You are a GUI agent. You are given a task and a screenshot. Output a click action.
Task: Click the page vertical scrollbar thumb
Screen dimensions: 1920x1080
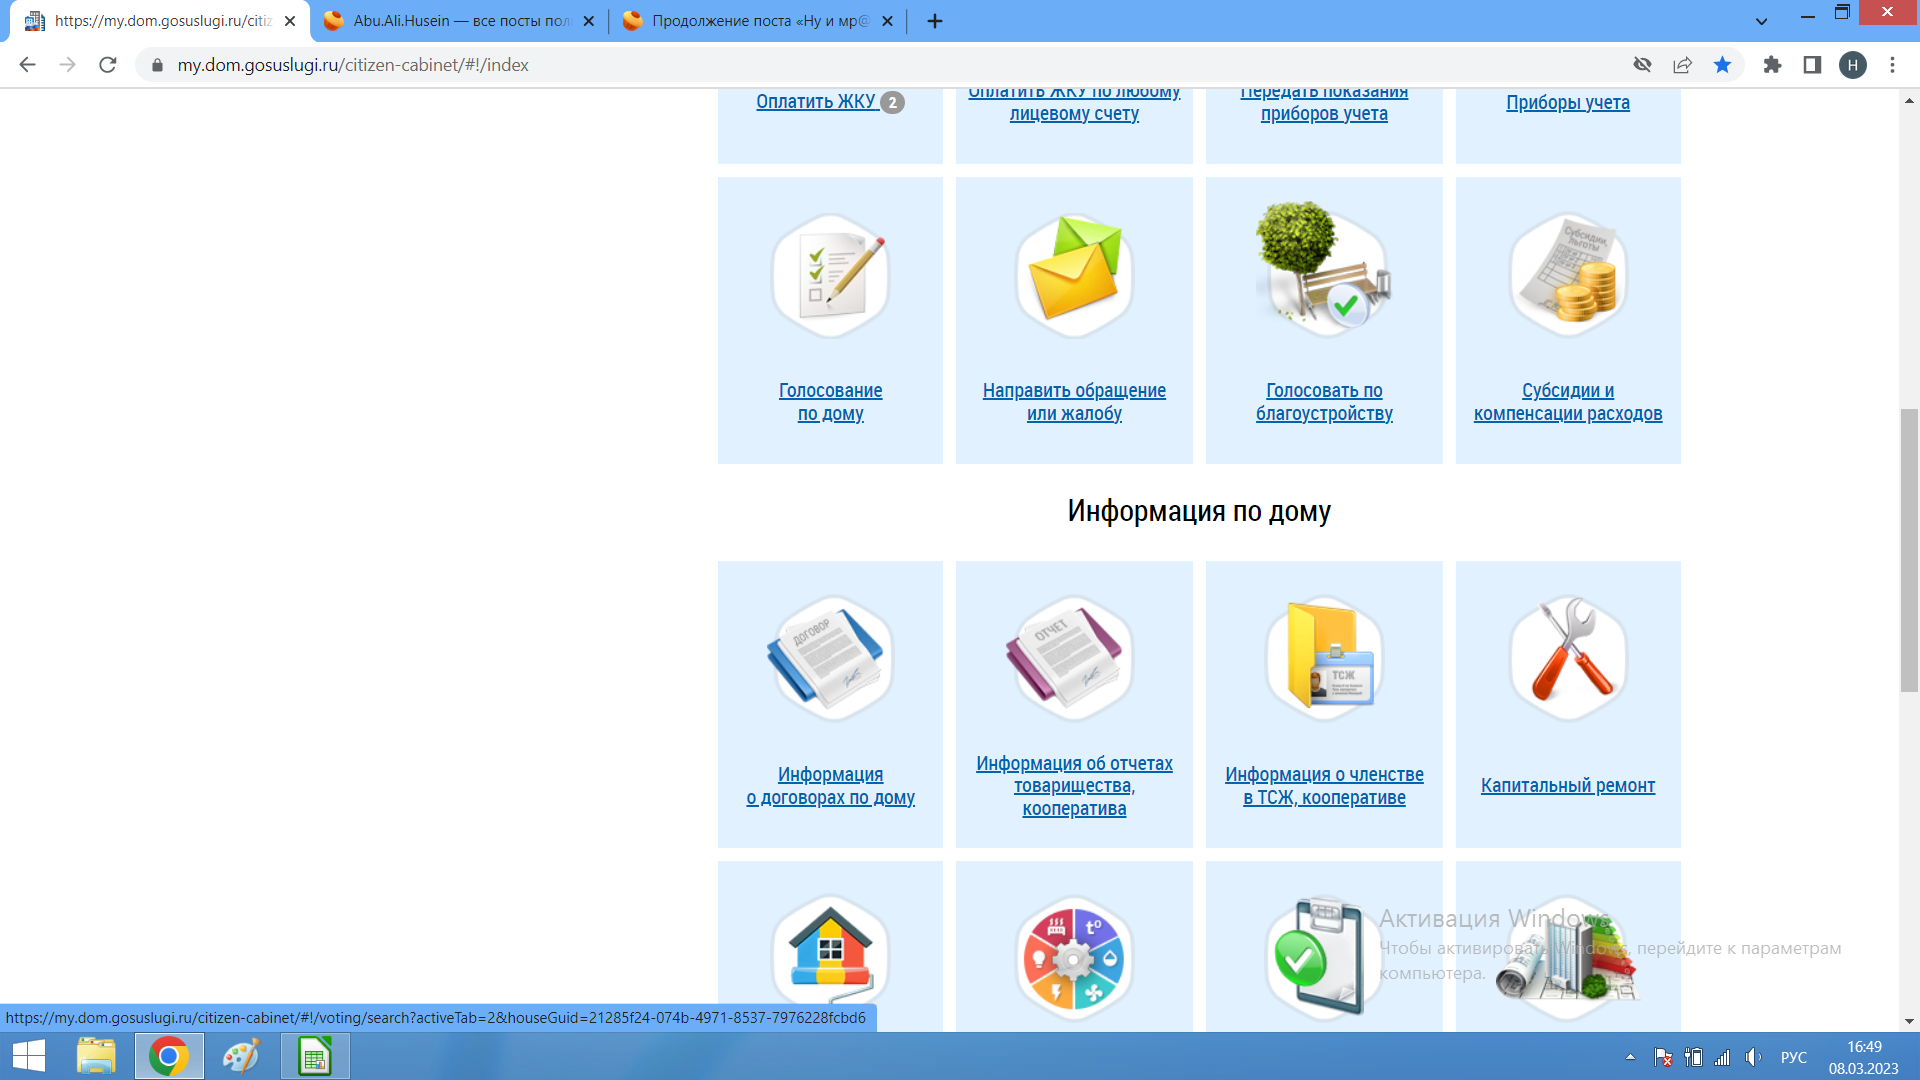point(1909,550)
